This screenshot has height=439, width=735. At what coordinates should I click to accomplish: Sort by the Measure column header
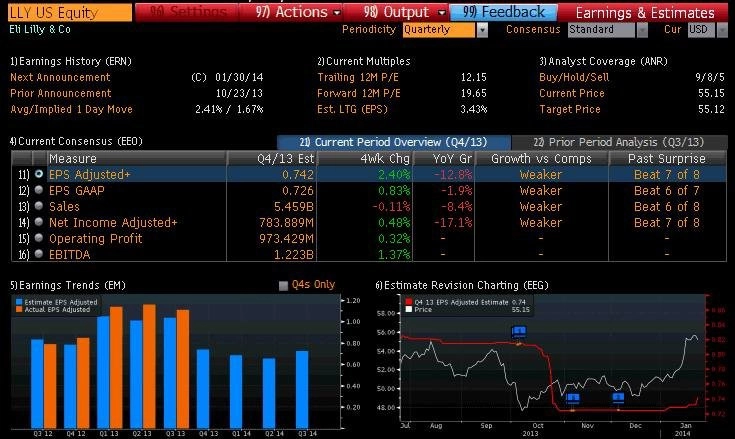(136, 158)
